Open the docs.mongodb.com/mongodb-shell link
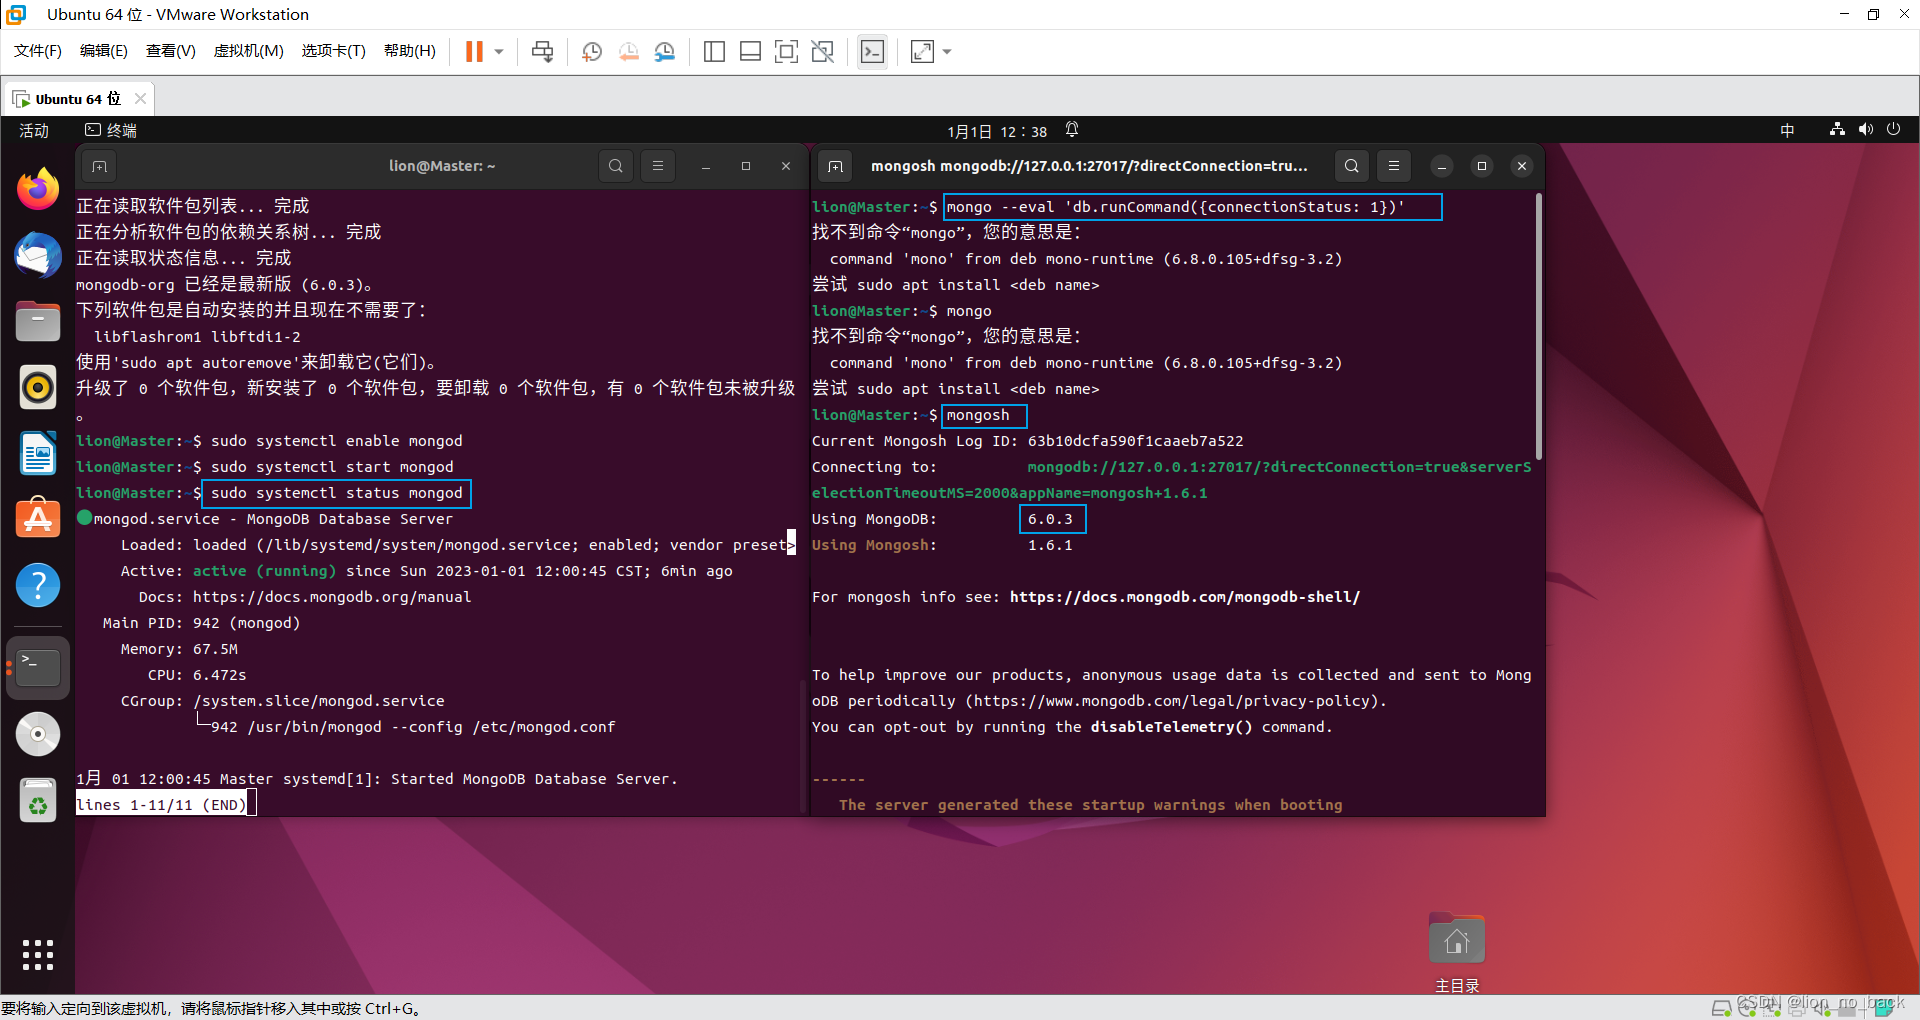 pyautogui.click(x=1185, y=597)
